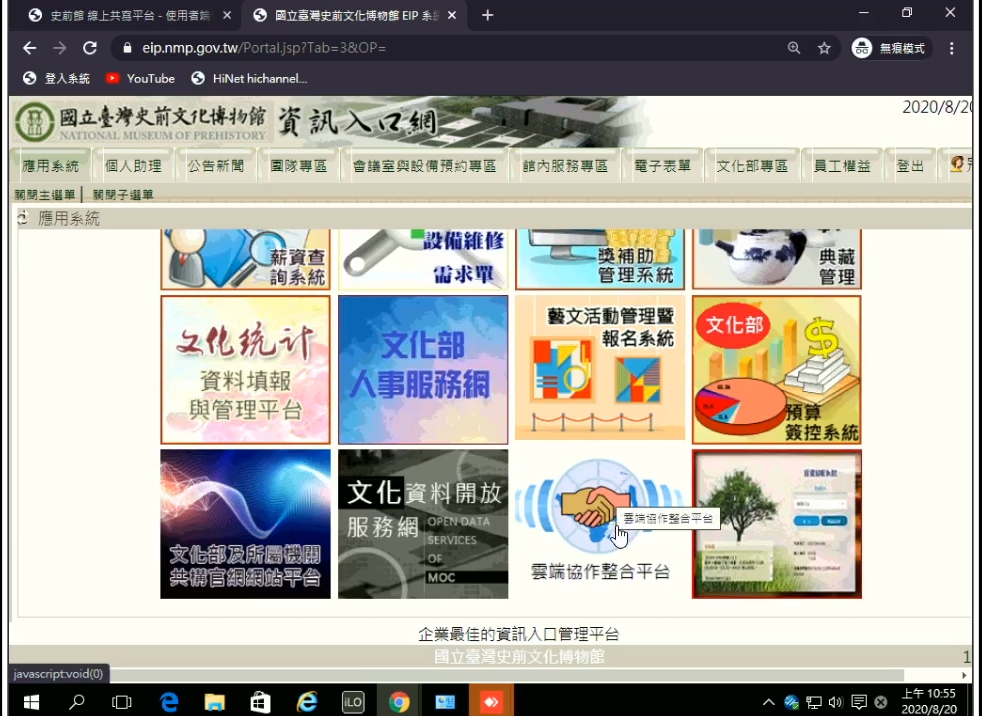Bookmark this page with the star icon
The image size is (982, 716).
824,48
